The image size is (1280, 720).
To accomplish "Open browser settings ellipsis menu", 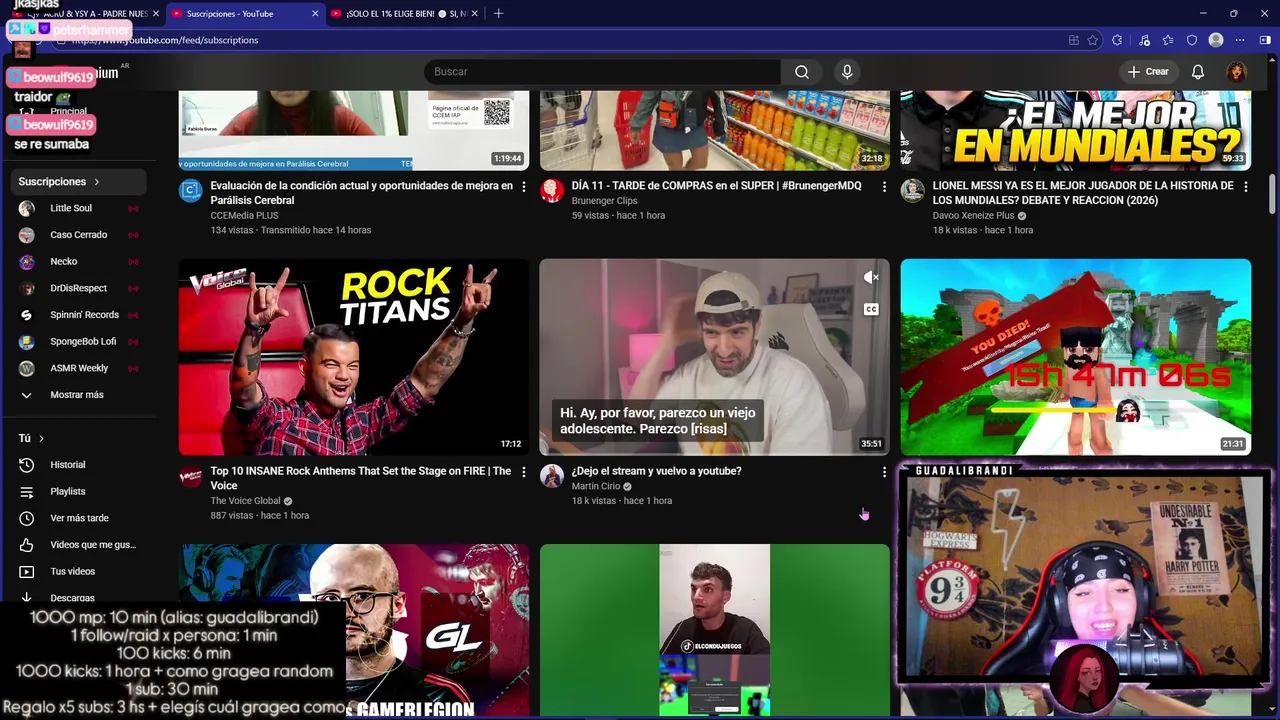I will (x=1240, y=40).
